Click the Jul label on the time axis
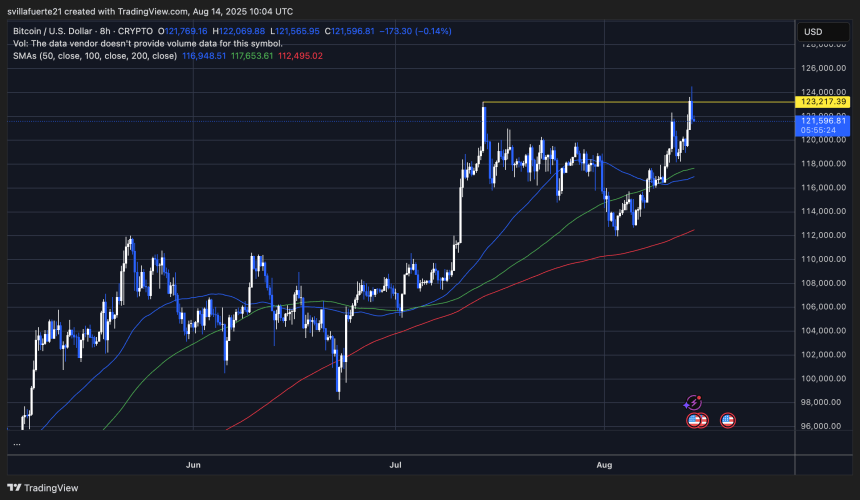Image resolution: width=860 pixels, height=500 pixels. (x=395, y=465)
